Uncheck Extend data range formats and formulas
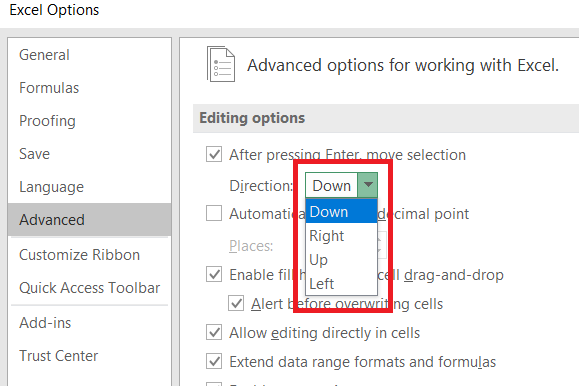The image size is (579, 386). (214, 361)
